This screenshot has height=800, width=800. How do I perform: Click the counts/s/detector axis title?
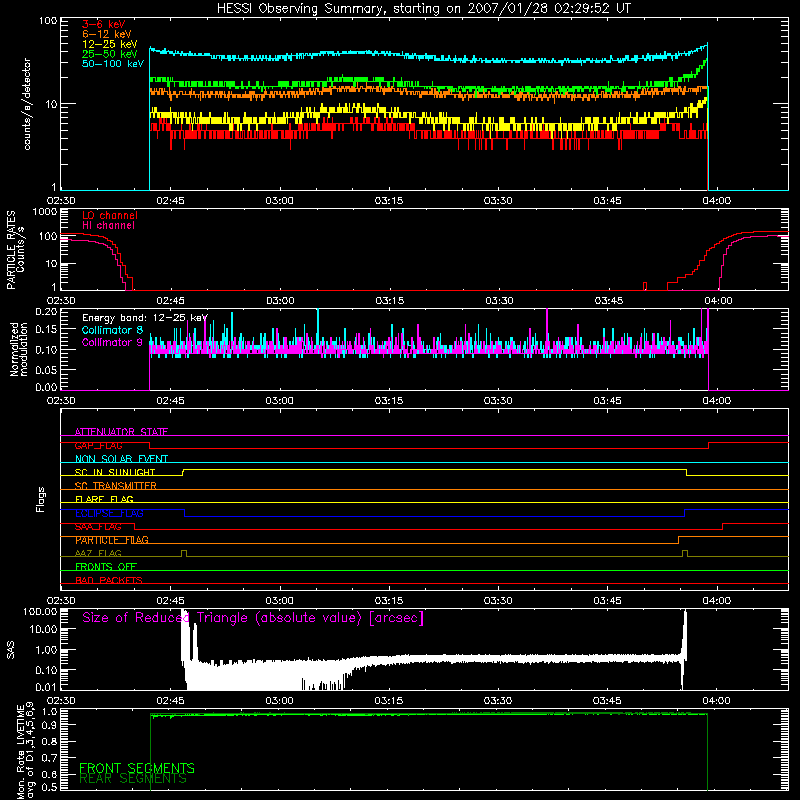click(x=27, y=104)
